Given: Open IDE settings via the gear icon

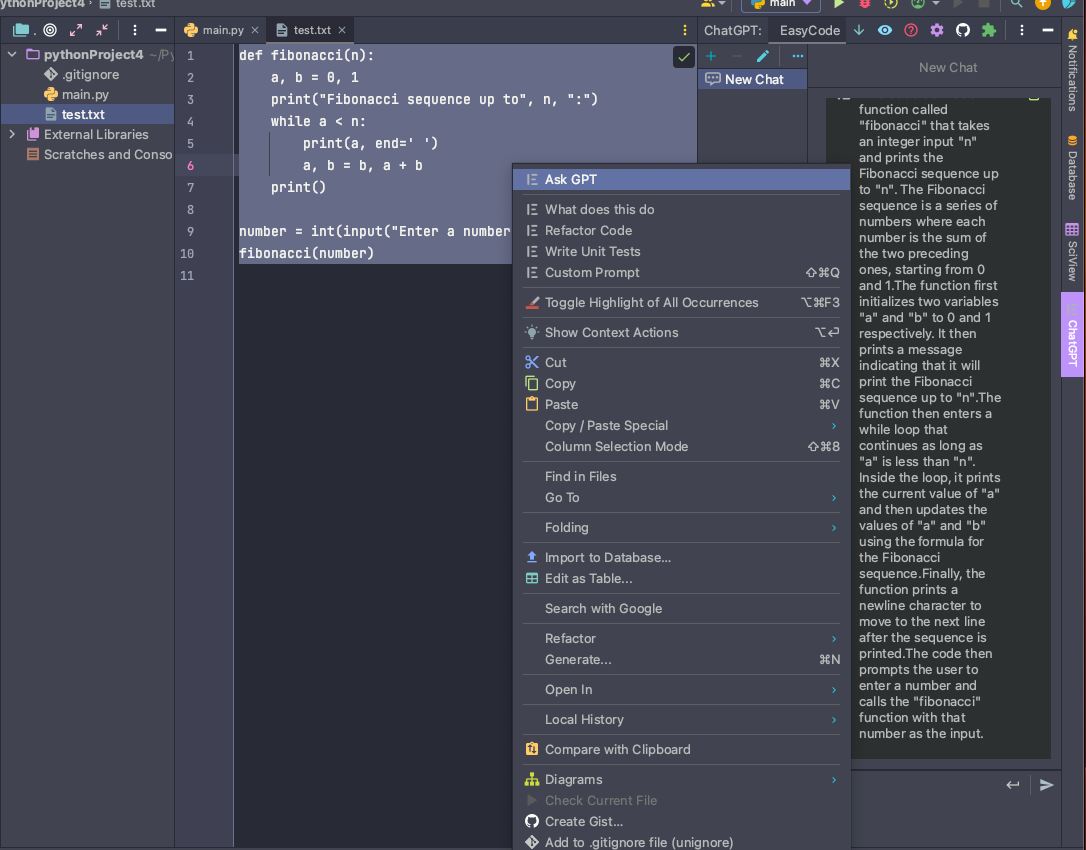Looking at the screenshot, I should tap(936, 30).
